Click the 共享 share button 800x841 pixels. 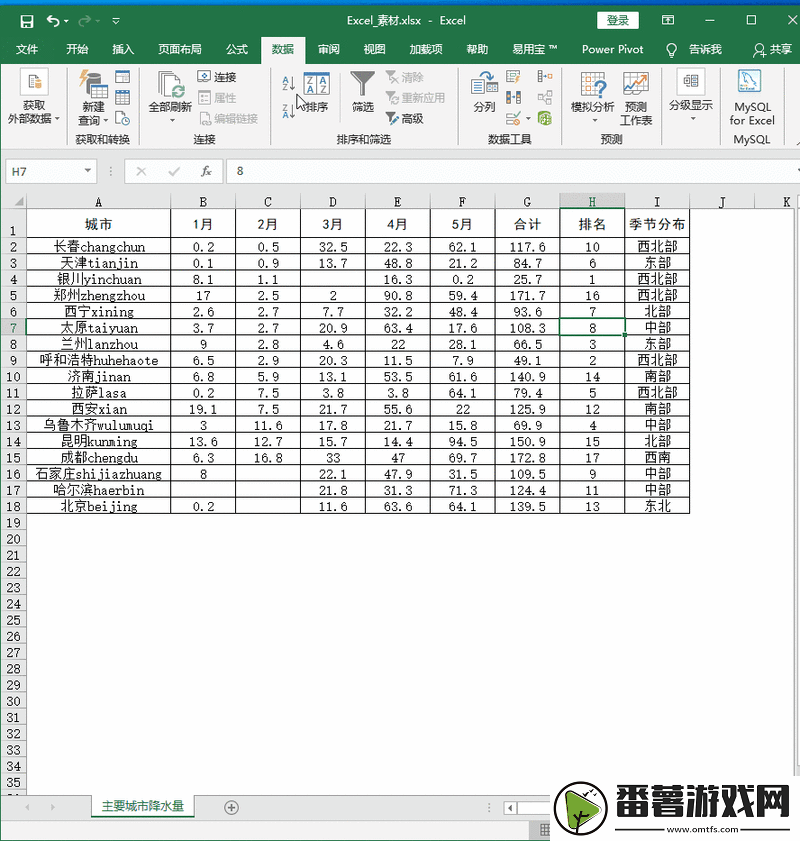[x=777, y=49]
